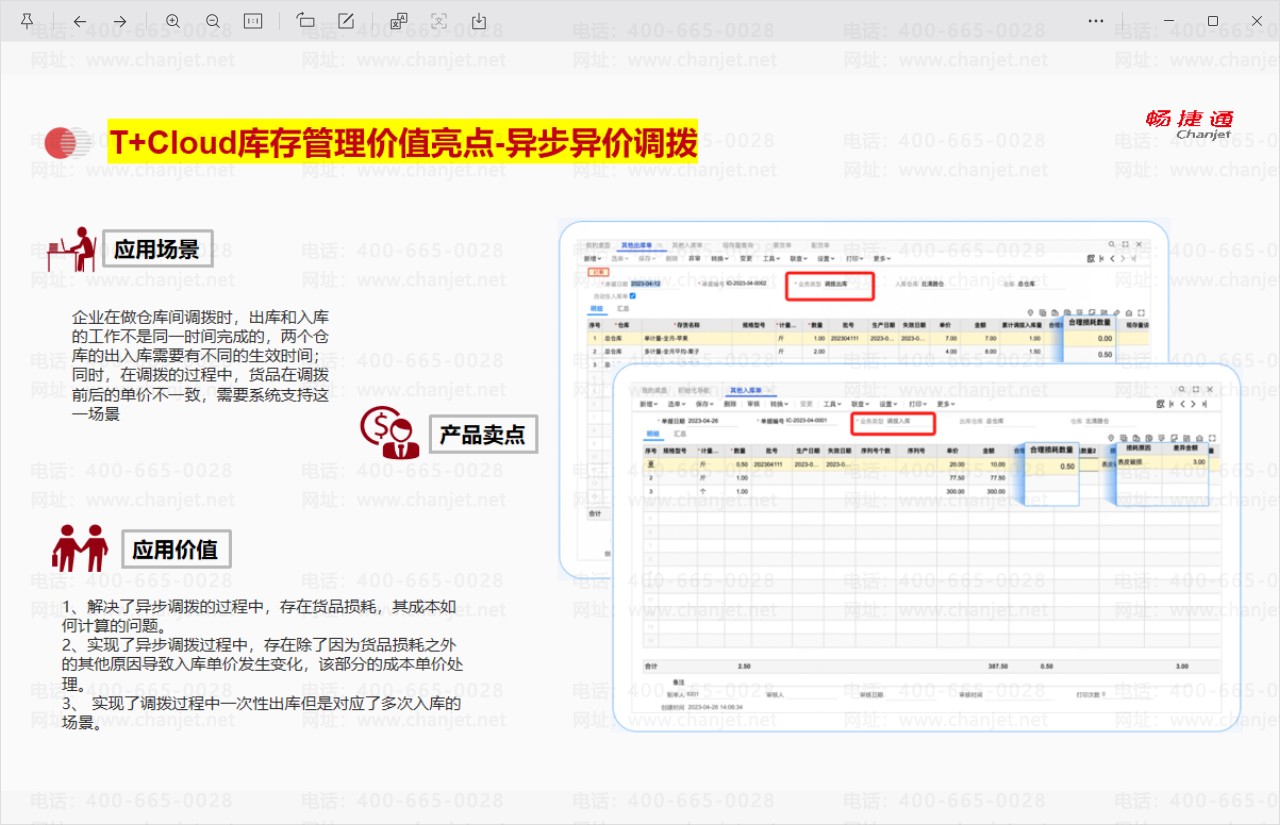Click the two-people icon beside 应用价值
This screenshot has width=1280, height=825.
coord(80,548)
